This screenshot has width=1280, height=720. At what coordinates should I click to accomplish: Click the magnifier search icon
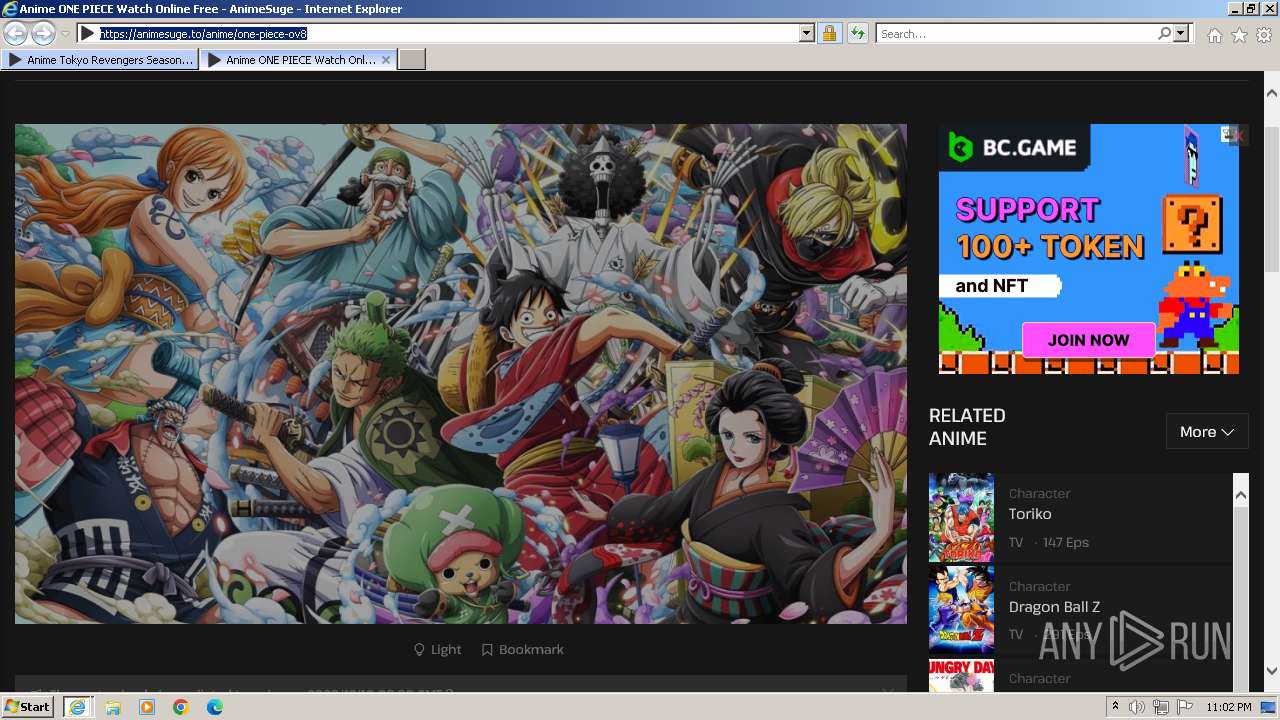coord(1164,34)
